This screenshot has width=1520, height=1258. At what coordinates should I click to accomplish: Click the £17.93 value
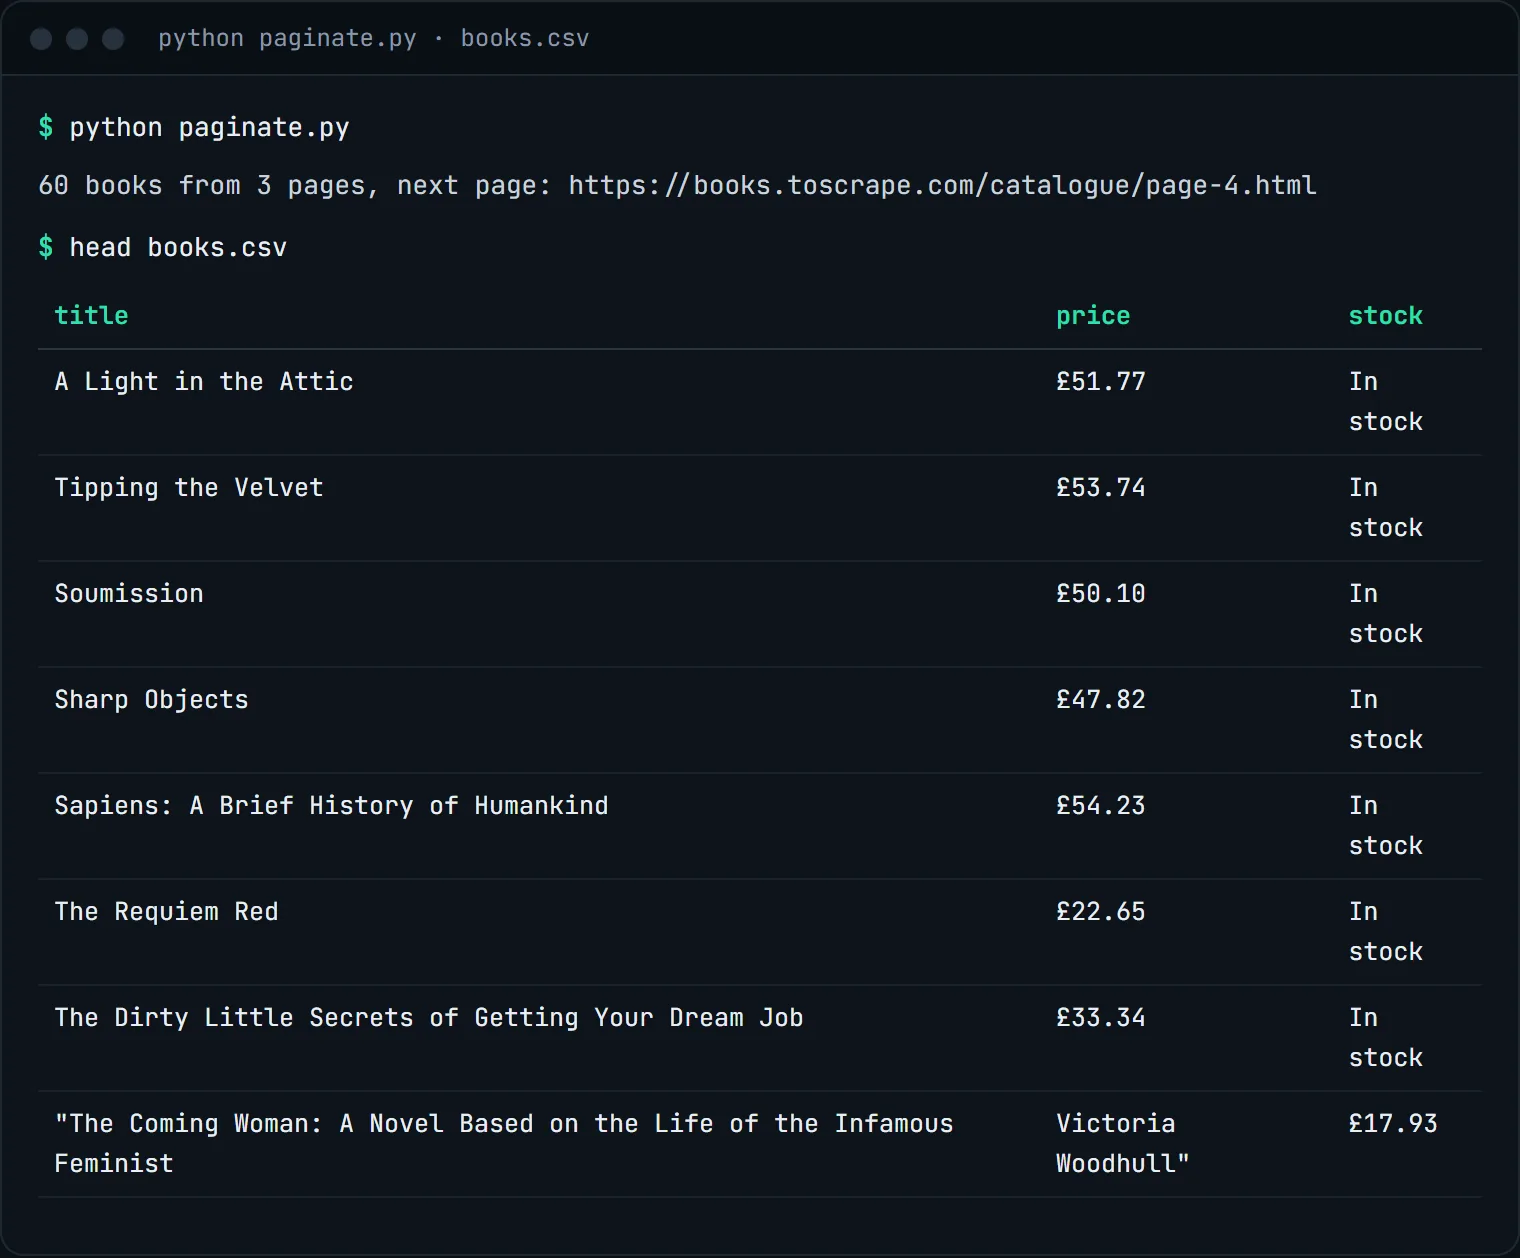[1393, 1124]
